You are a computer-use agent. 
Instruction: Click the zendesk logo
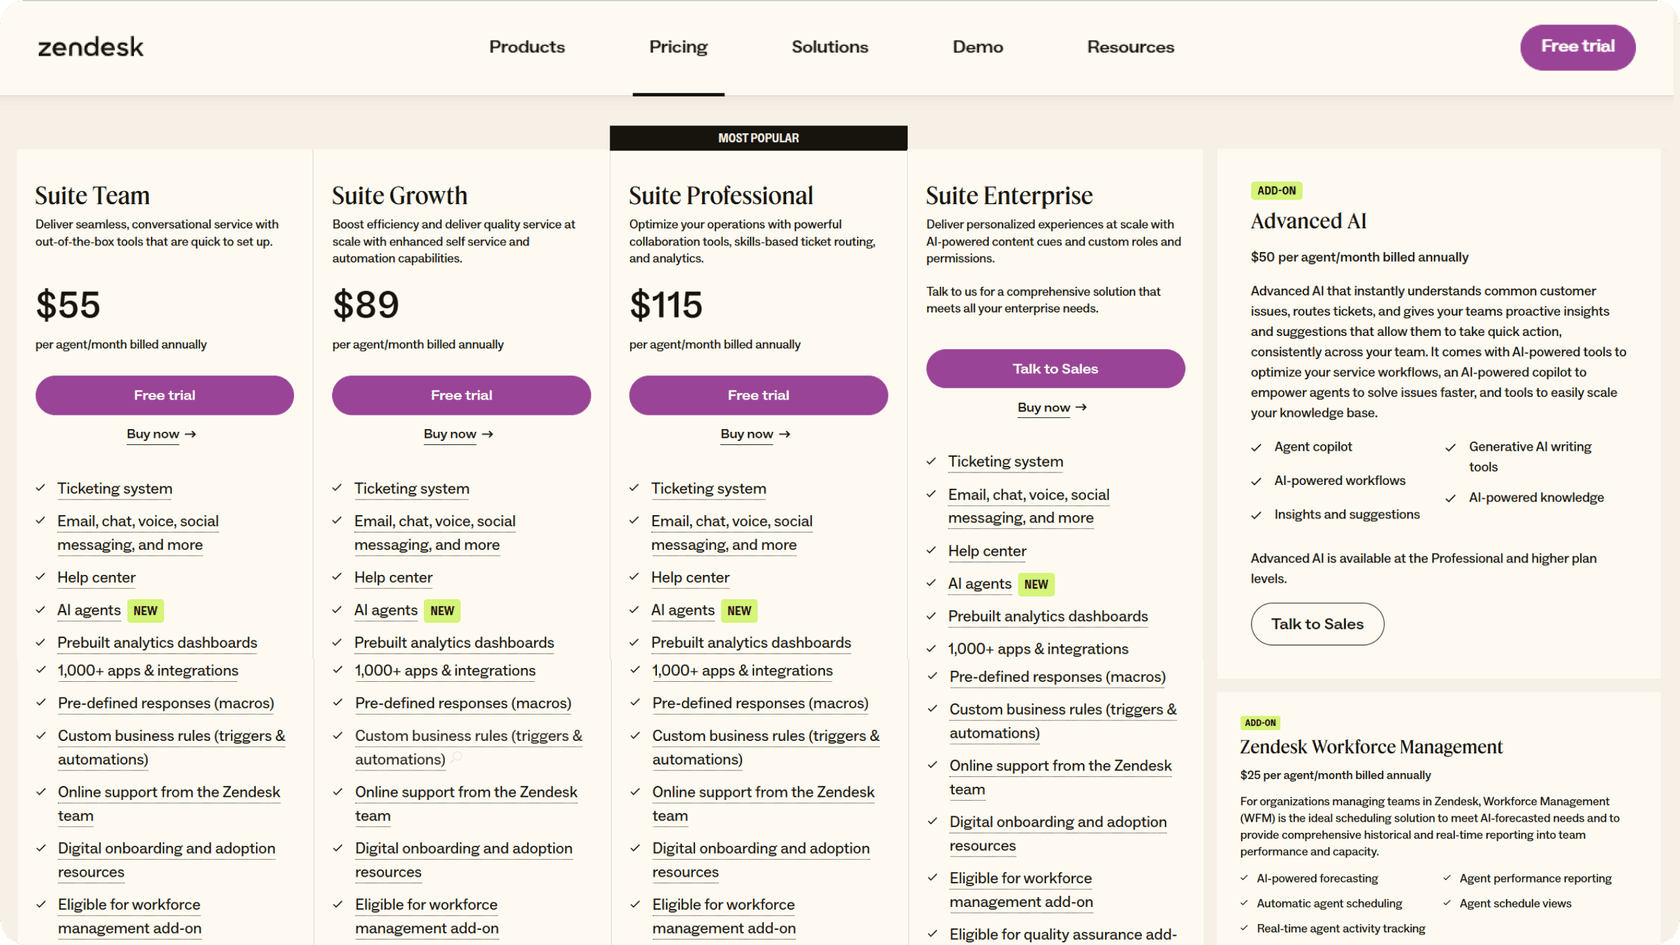pyautogui.click(x=90, y=46)
